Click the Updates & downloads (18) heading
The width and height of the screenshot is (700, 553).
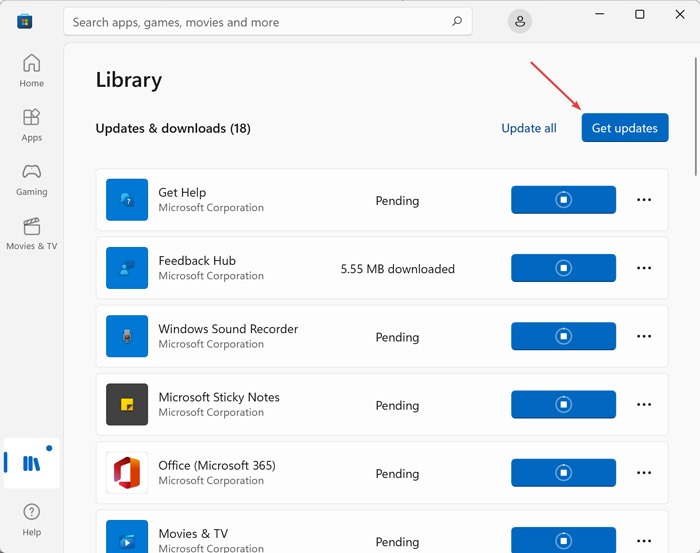point(173,129)
